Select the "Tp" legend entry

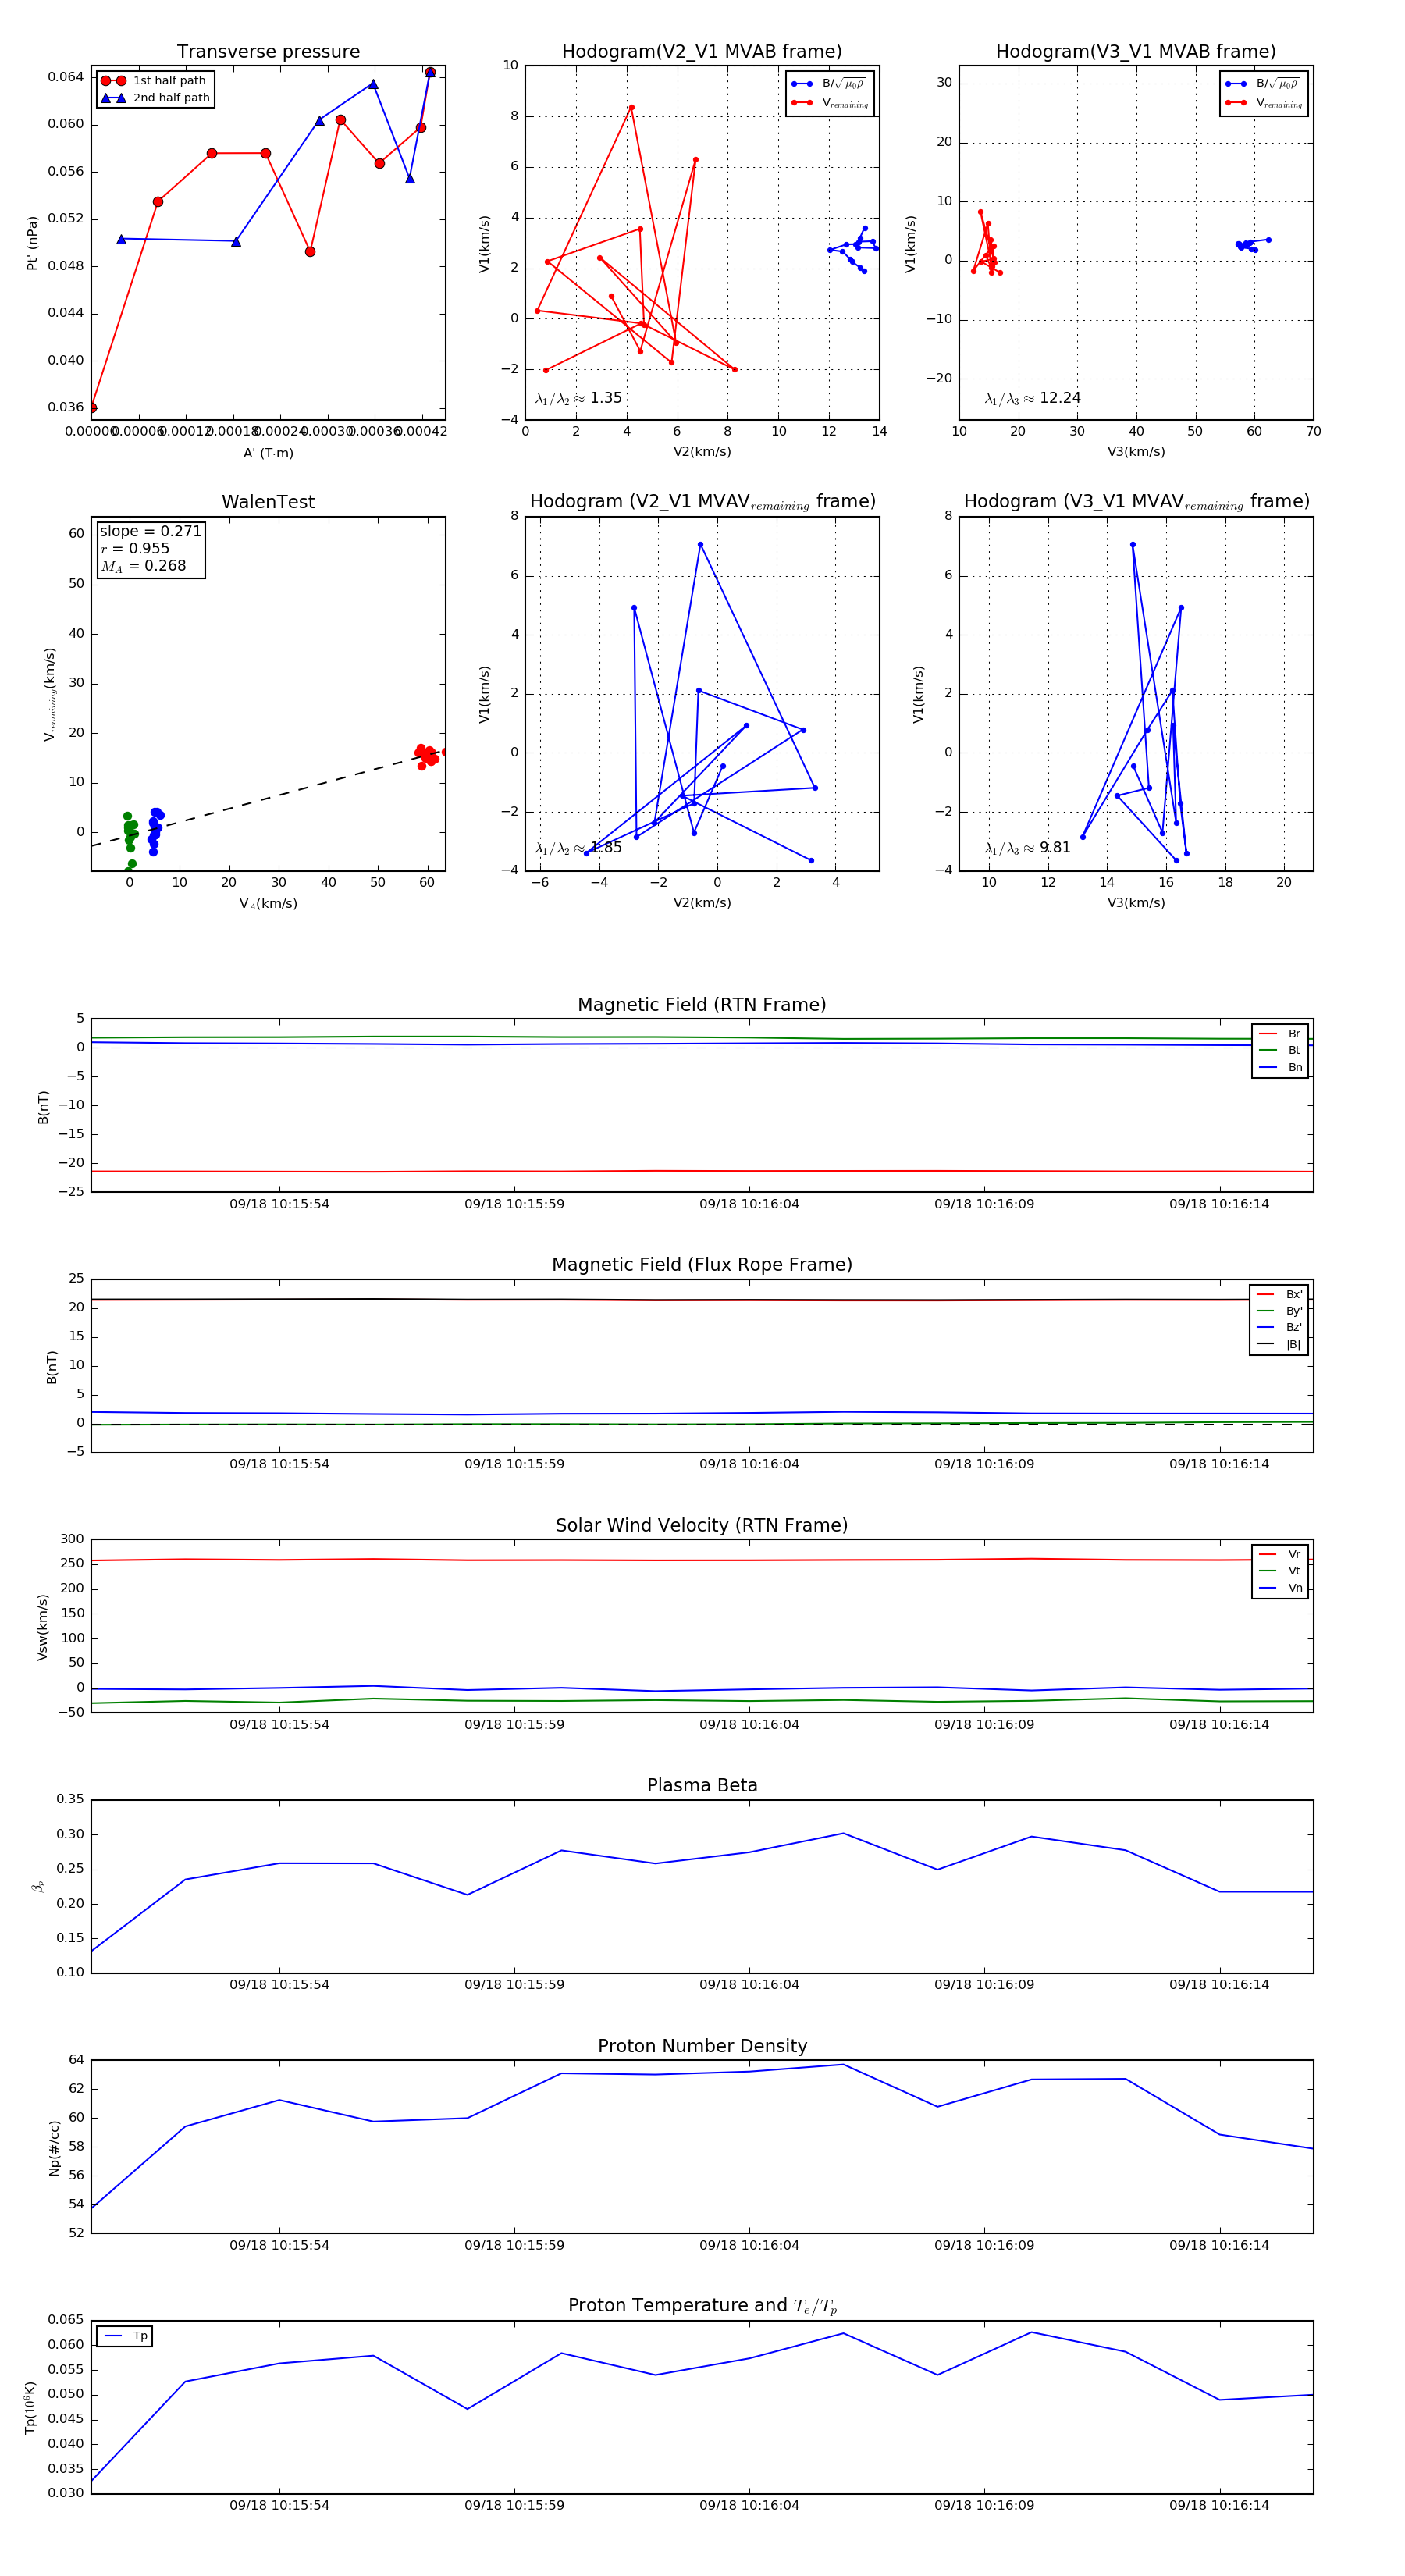click(x=127, y=2337)
